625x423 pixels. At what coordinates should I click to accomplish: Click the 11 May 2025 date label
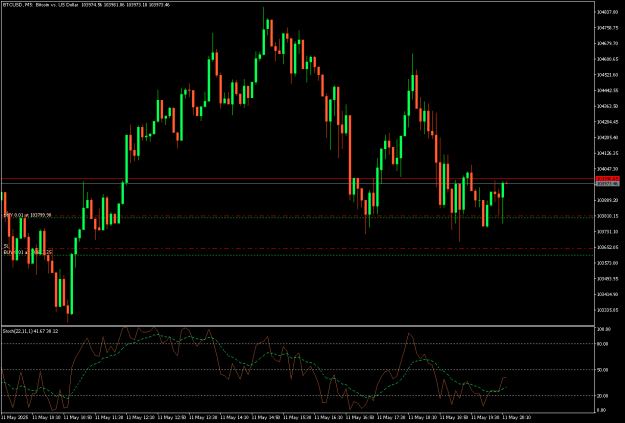click(x=14, y=417)
